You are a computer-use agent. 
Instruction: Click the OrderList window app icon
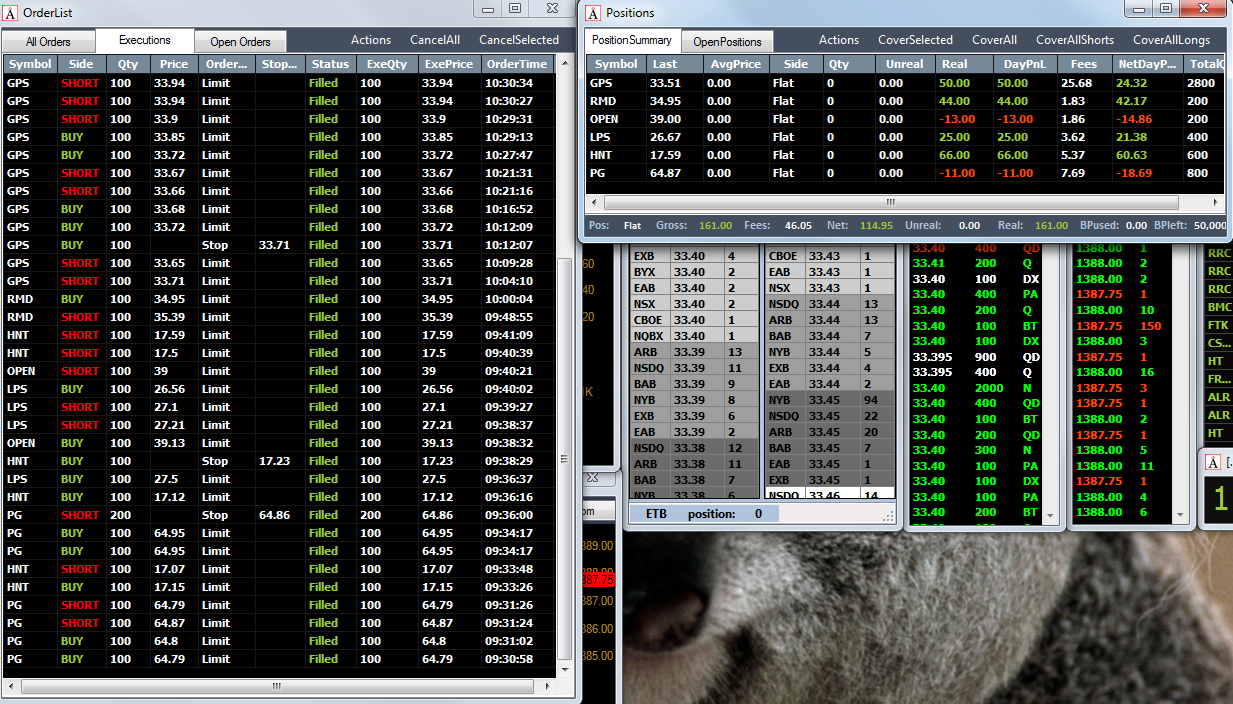(x=10, y=13)
